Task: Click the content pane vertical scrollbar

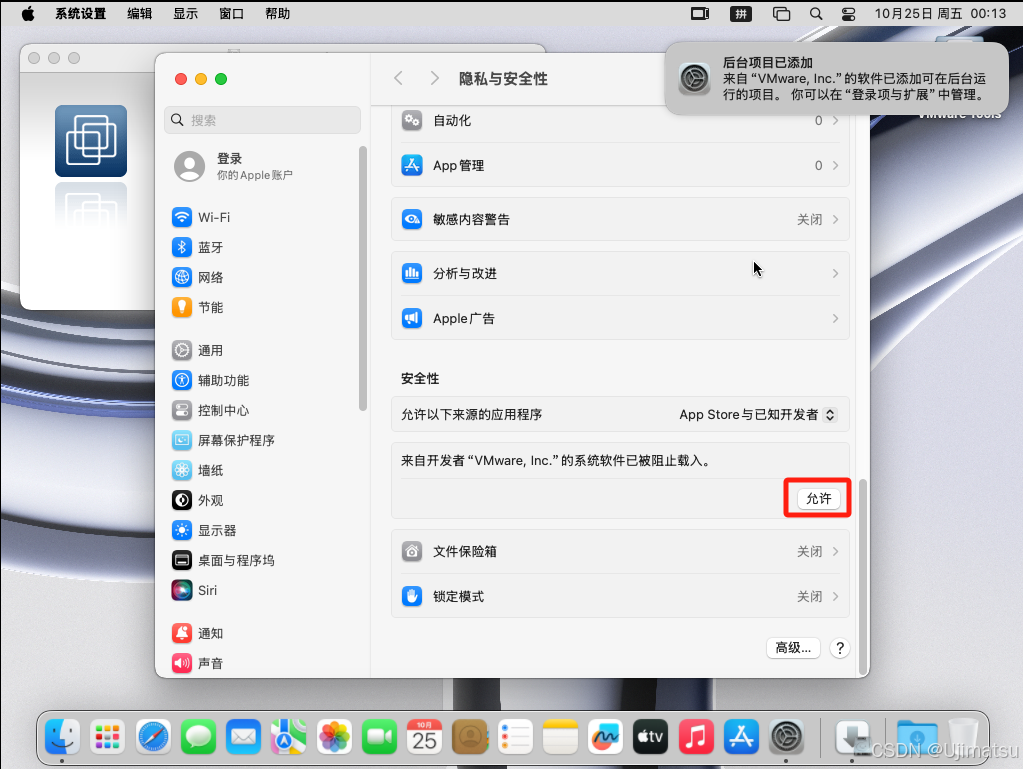Action: click(863, 577)
